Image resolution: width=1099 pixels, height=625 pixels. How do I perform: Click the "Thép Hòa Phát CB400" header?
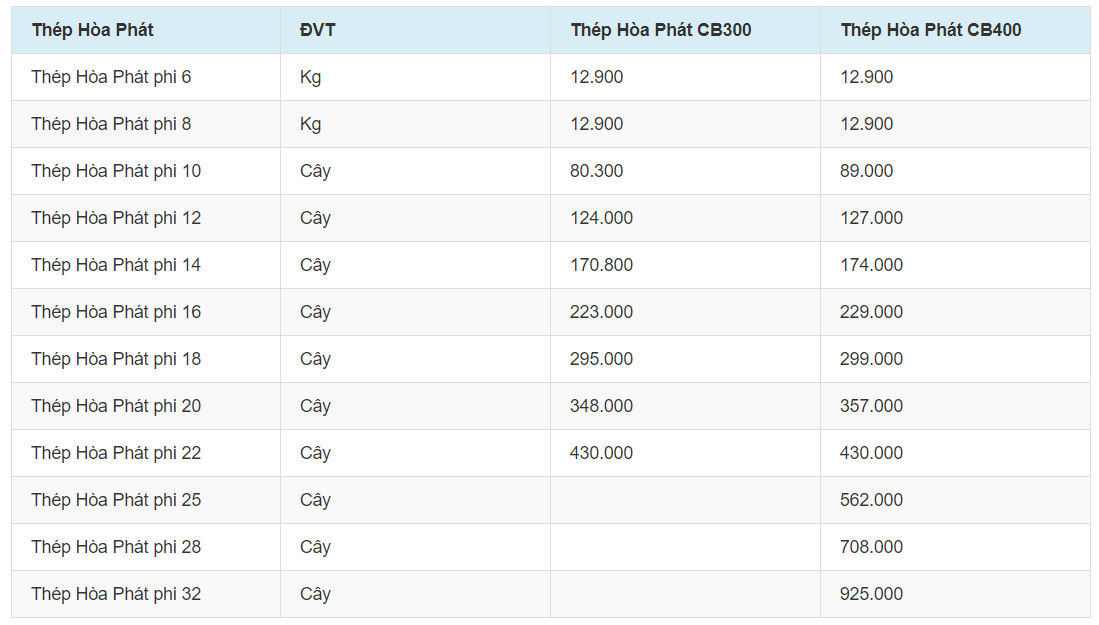point(931,30)
